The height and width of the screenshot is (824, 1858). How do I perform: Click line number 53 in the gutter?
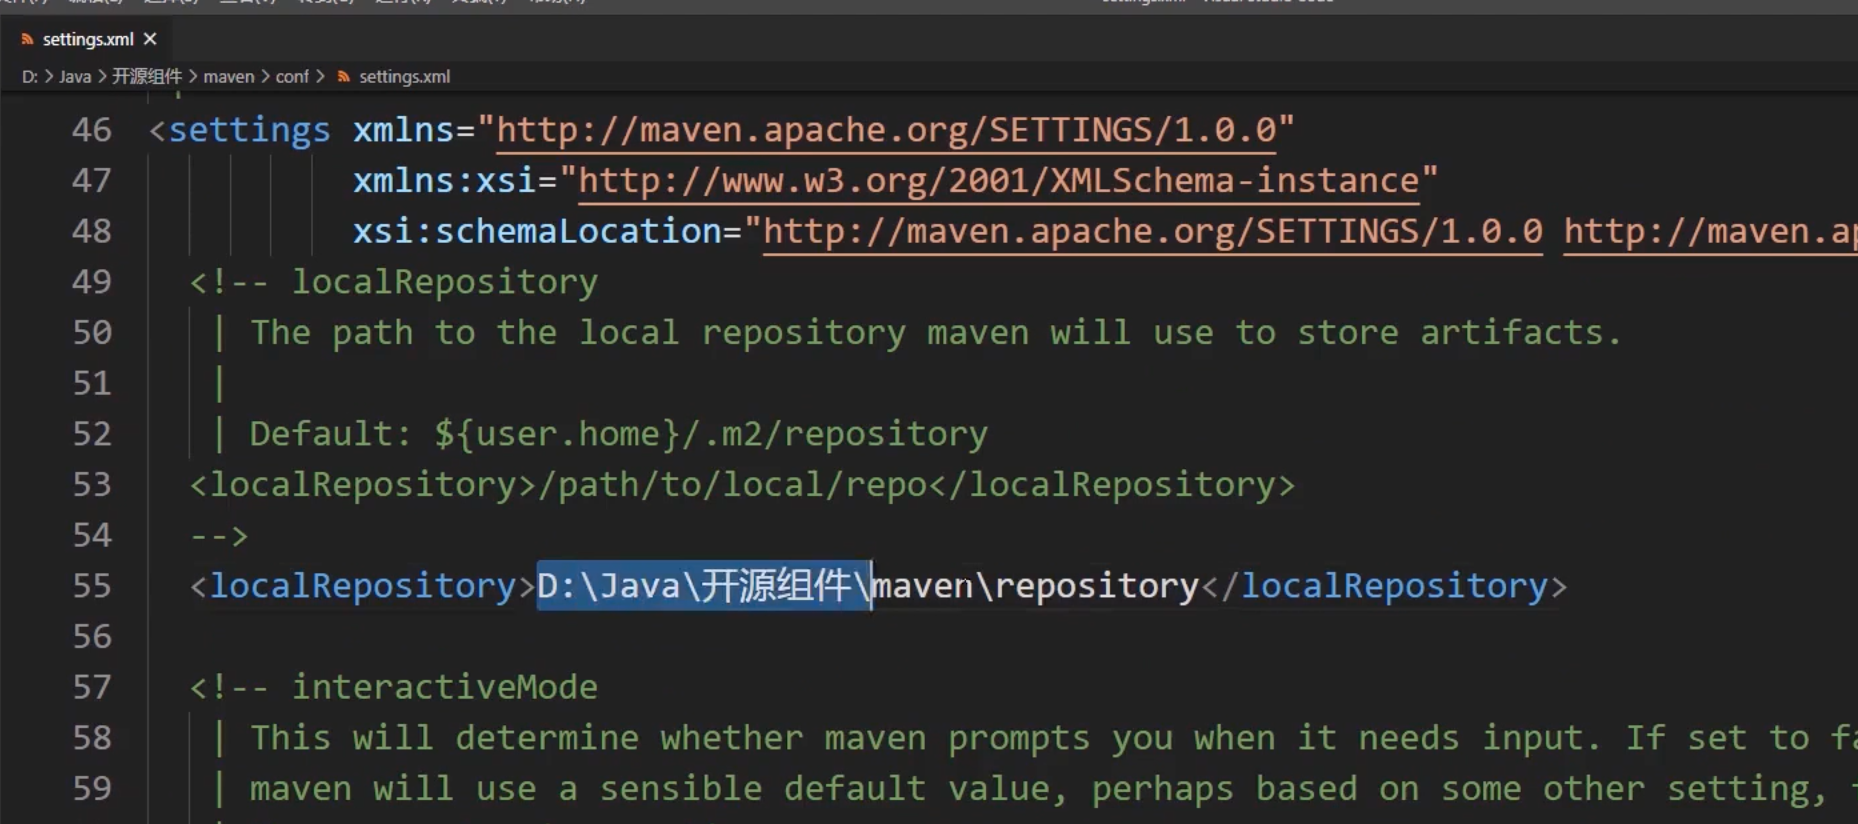click(92, 485)
